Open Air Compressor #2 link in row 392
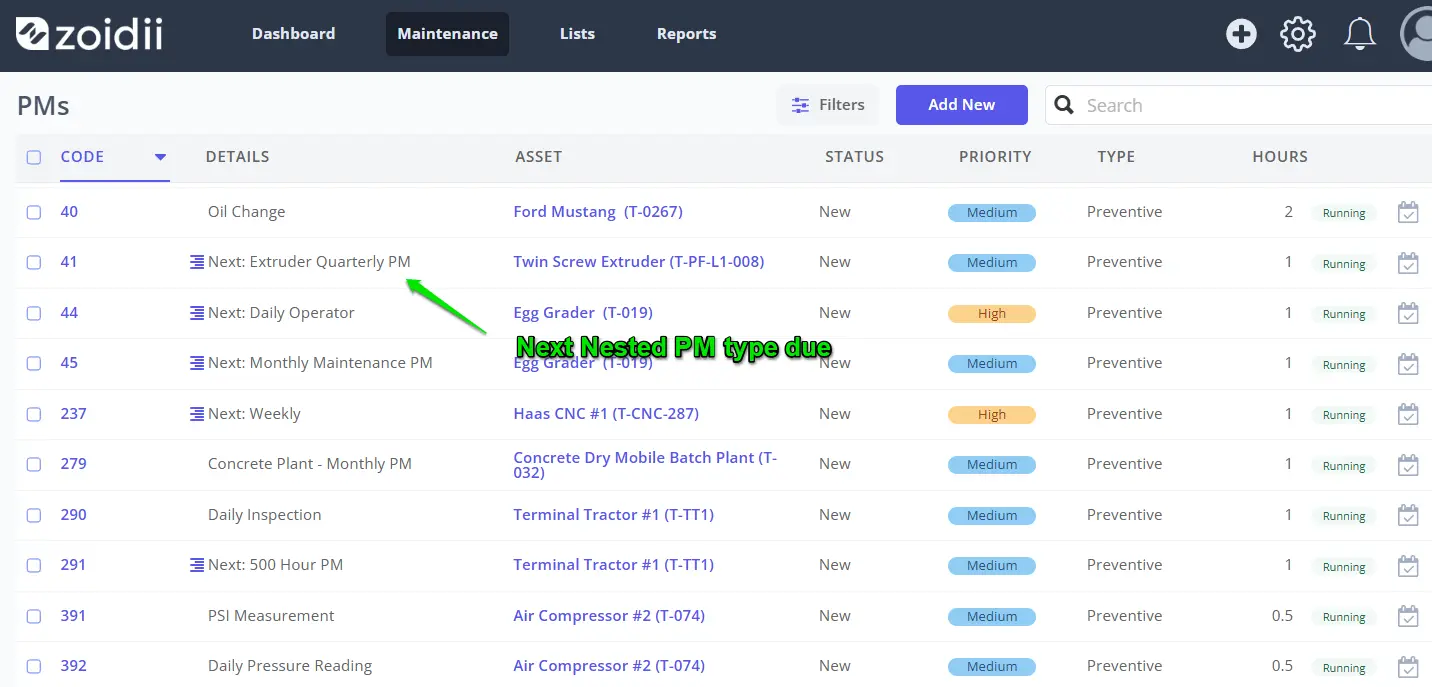Image resolution: width=1432 pixels, height=687 pixels. pos(609,666)
